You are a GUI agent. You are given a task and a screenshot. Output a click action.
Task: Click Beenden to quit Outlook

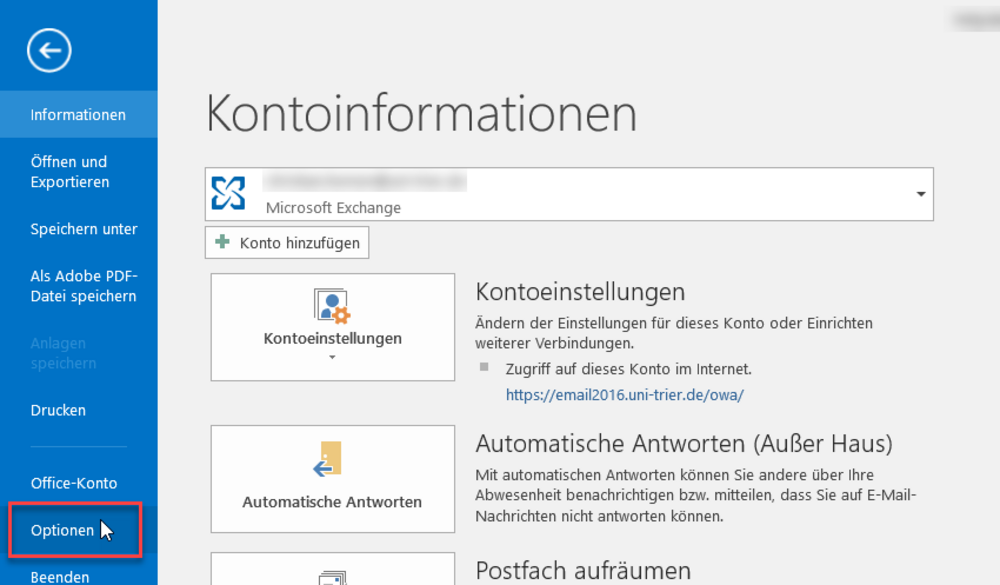click(x=60, y=576)
